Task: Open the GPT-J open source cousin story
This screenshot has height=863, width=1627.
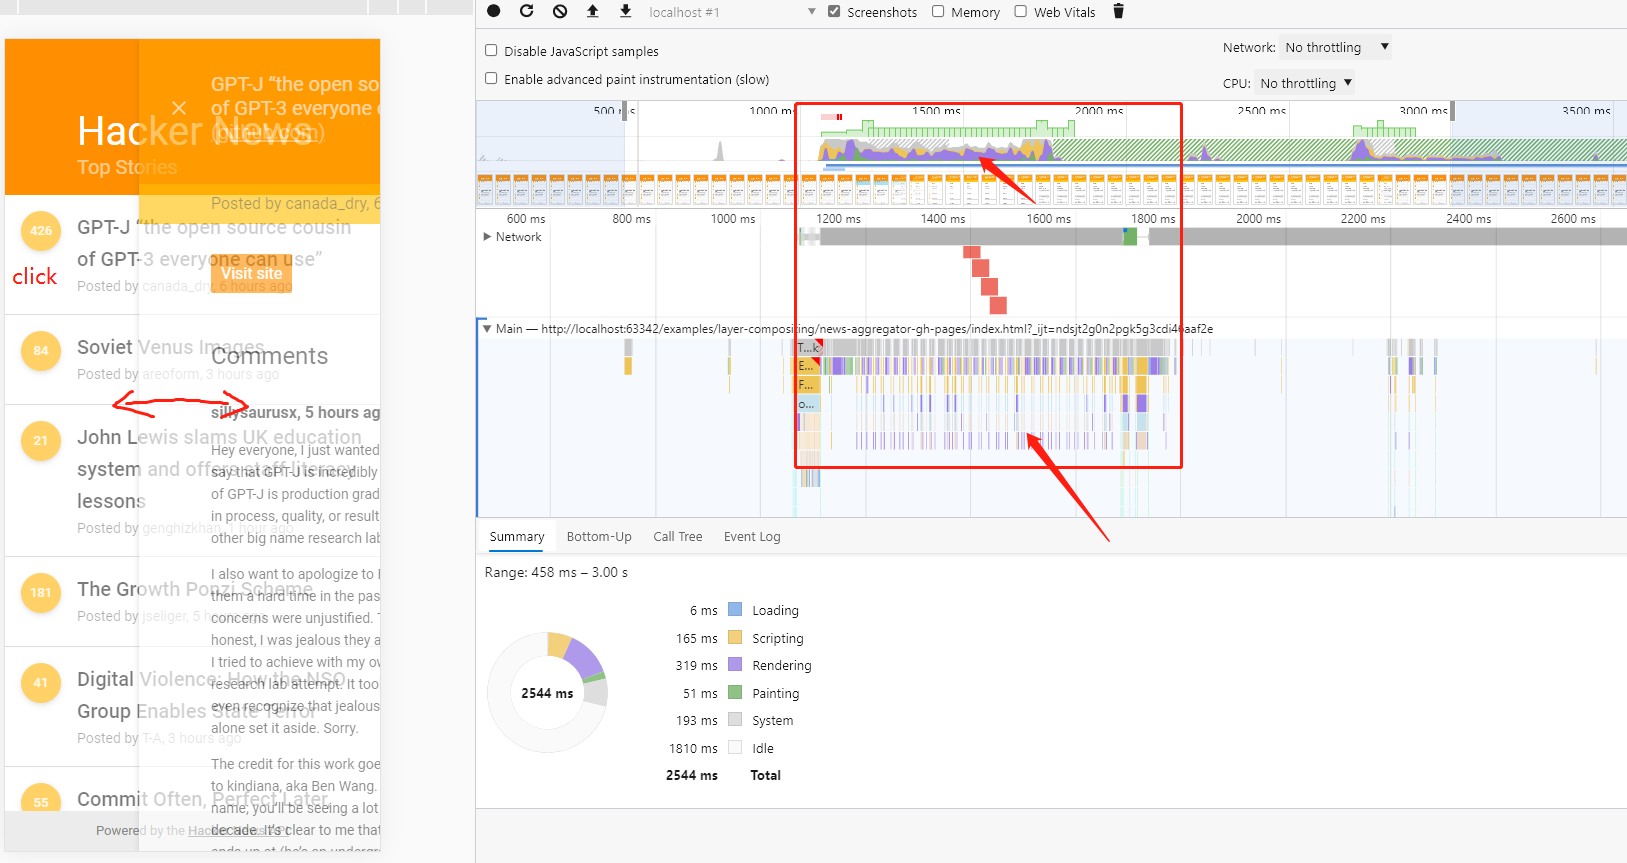Action: (214, 243)
